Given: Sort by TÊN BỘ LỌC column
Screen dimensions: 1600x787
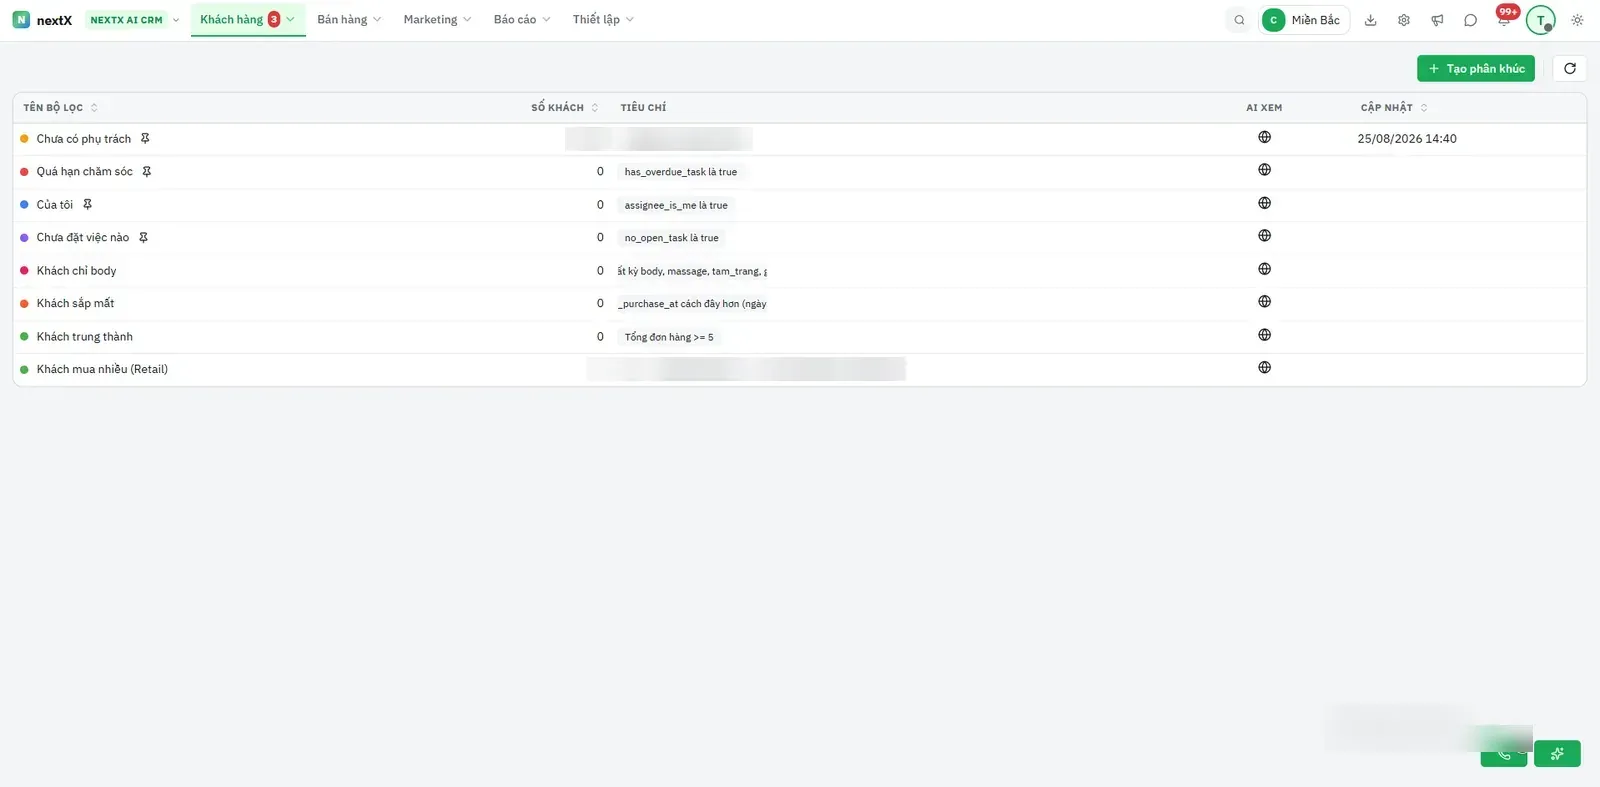Looking at the screenshot, I should pyautogui.click(x=60, y=108).
